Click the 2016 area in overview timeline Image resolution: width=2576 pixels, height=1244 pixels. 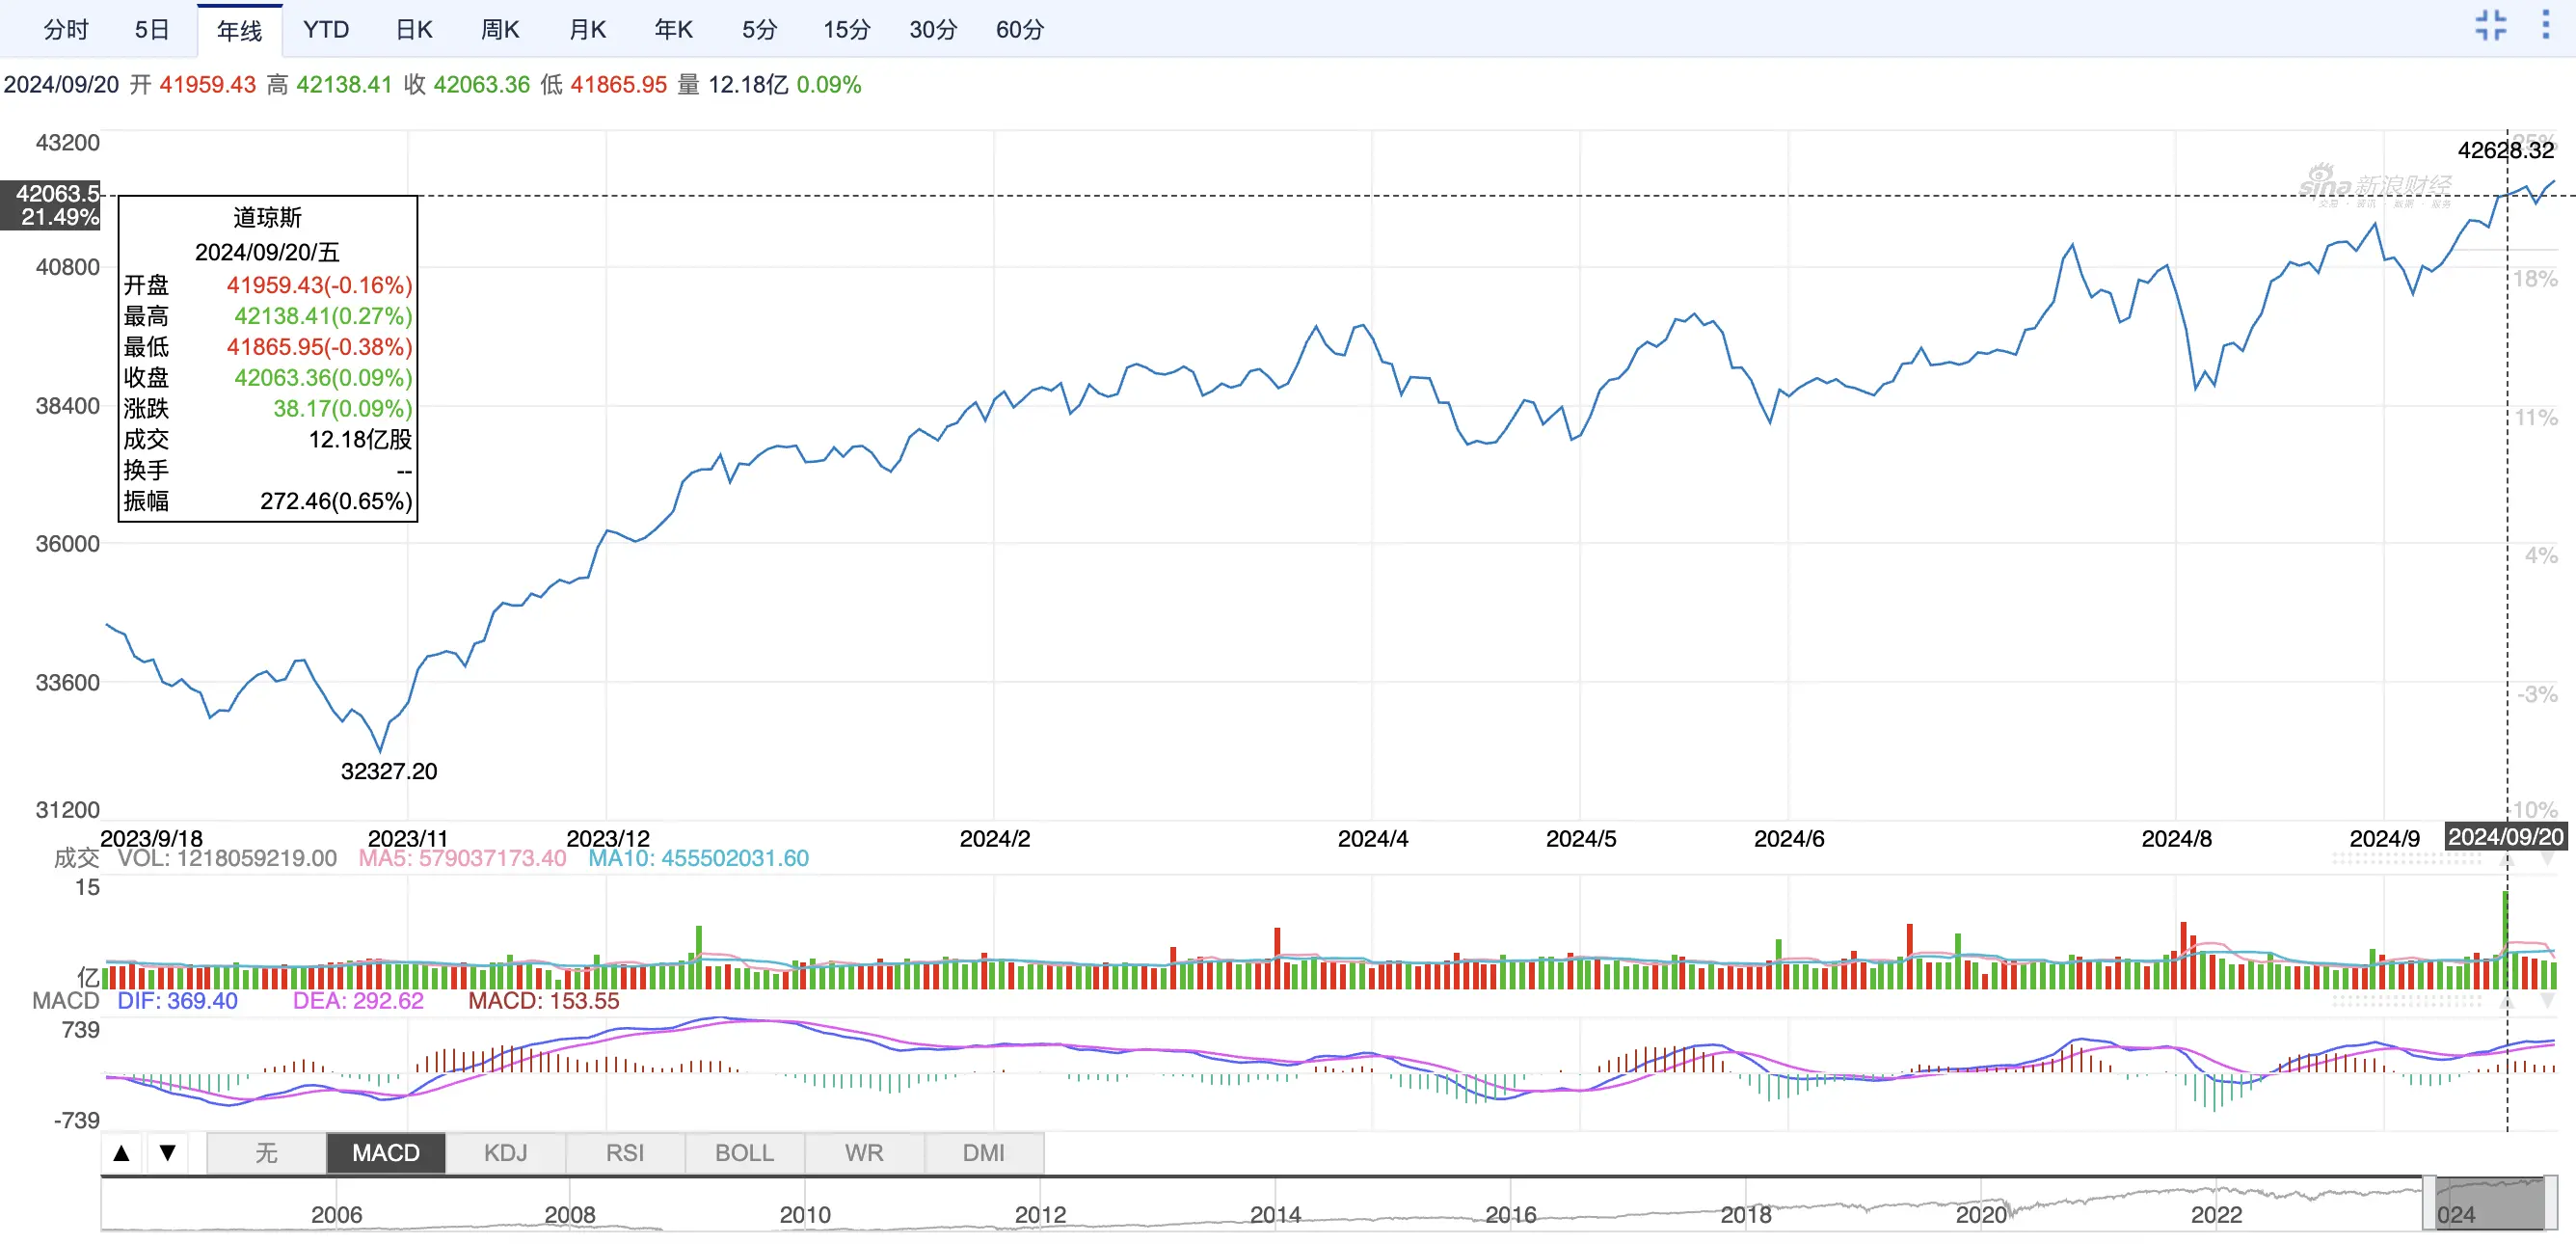pos(1510,1214)
